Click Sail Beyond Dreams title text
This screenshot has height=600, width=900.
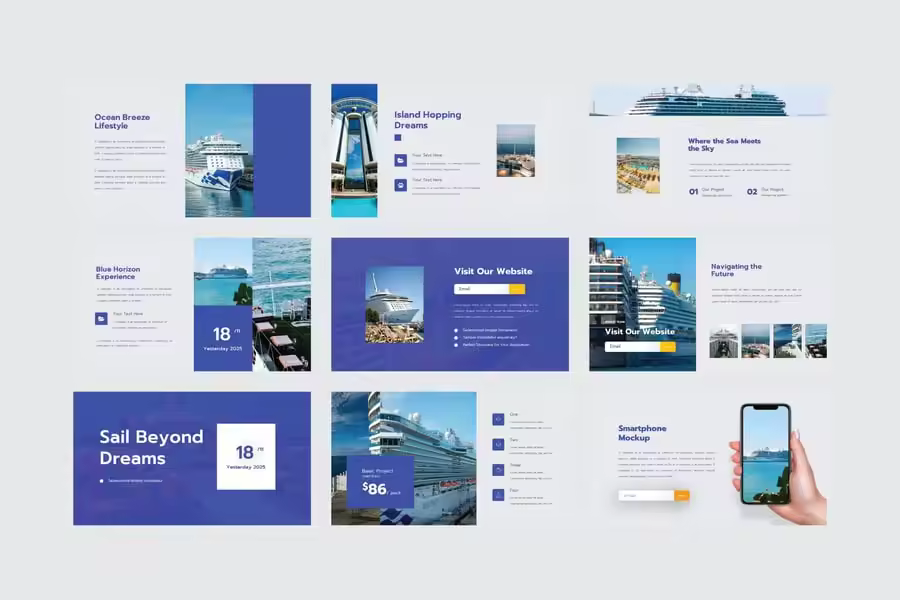click(151, 447)
